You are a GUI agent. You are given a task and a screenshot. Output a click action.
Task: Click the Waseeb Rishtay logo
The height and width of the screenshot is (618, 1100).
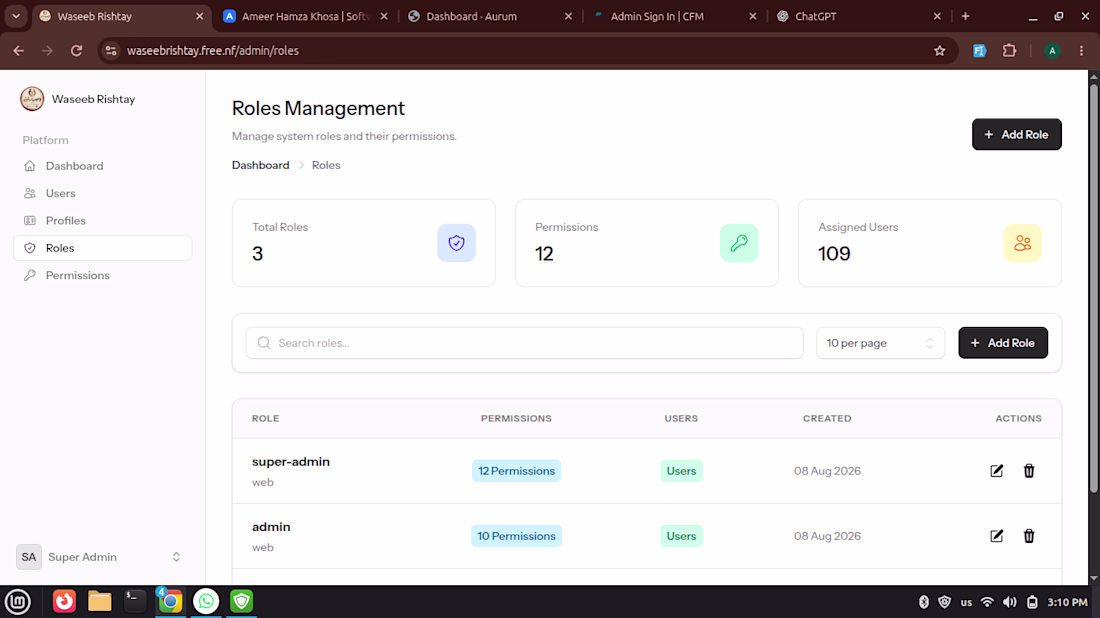(x=32, y=99)
